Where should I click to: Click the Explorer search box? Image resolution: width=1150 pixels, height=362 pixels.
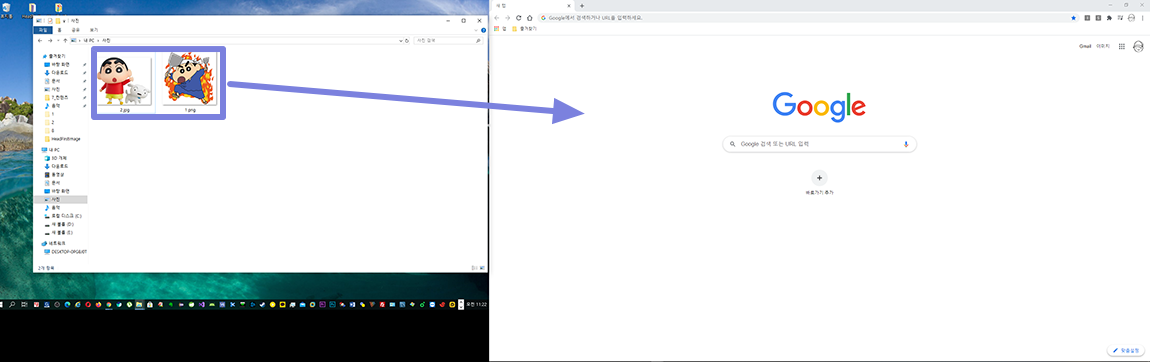tap(447, 41)
